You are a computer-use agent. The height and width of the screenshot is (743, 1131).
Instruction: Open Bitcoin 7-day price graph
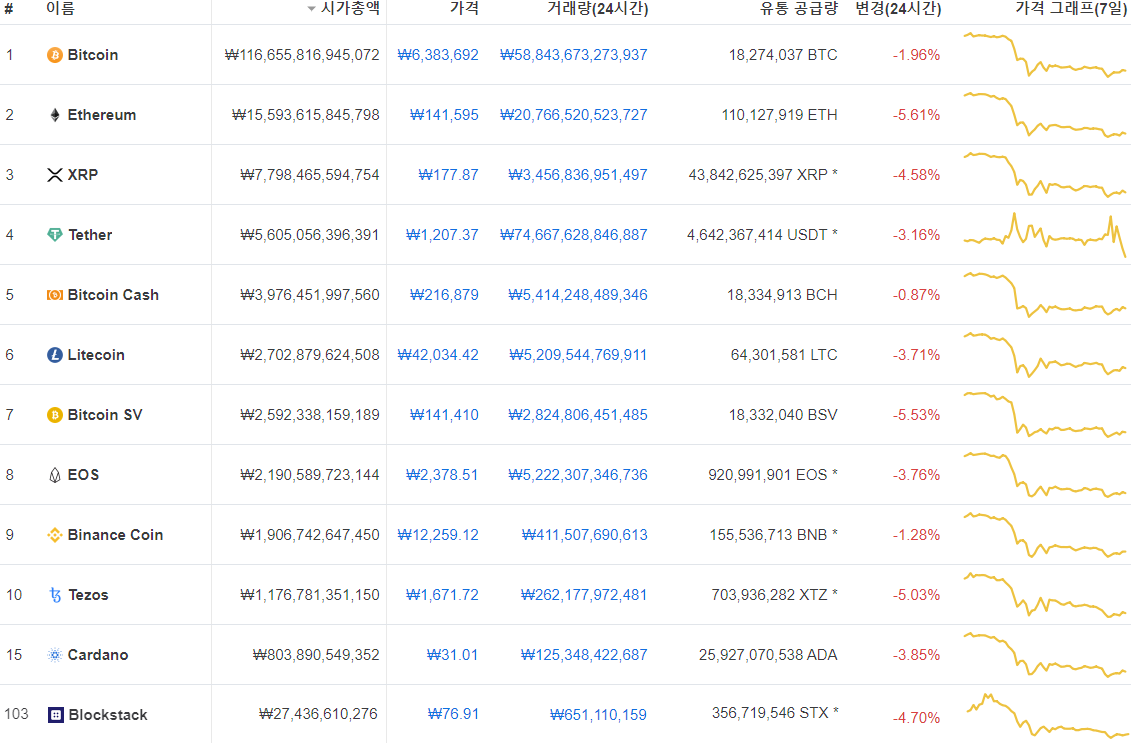1044,55
